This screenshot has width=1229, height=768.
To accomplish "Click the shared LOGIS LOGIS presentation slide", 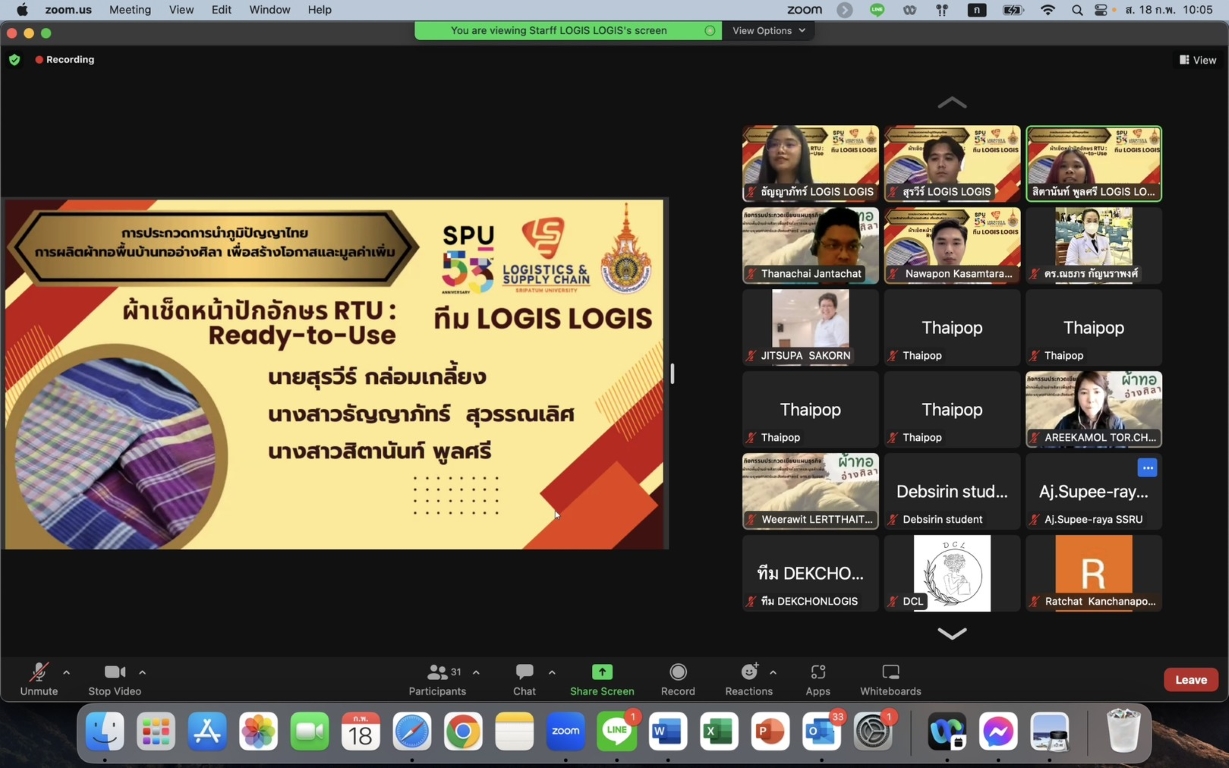I will (335, 374).
